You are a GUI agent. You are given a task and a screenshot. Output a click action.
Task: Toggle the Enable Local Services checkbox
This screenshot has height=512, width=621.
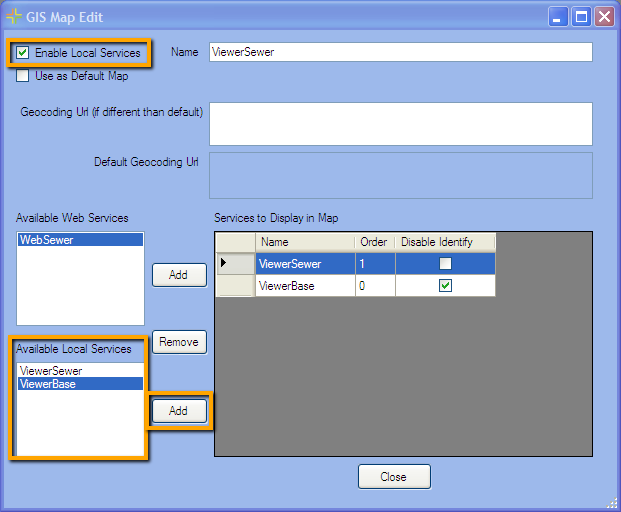(23, 52)
